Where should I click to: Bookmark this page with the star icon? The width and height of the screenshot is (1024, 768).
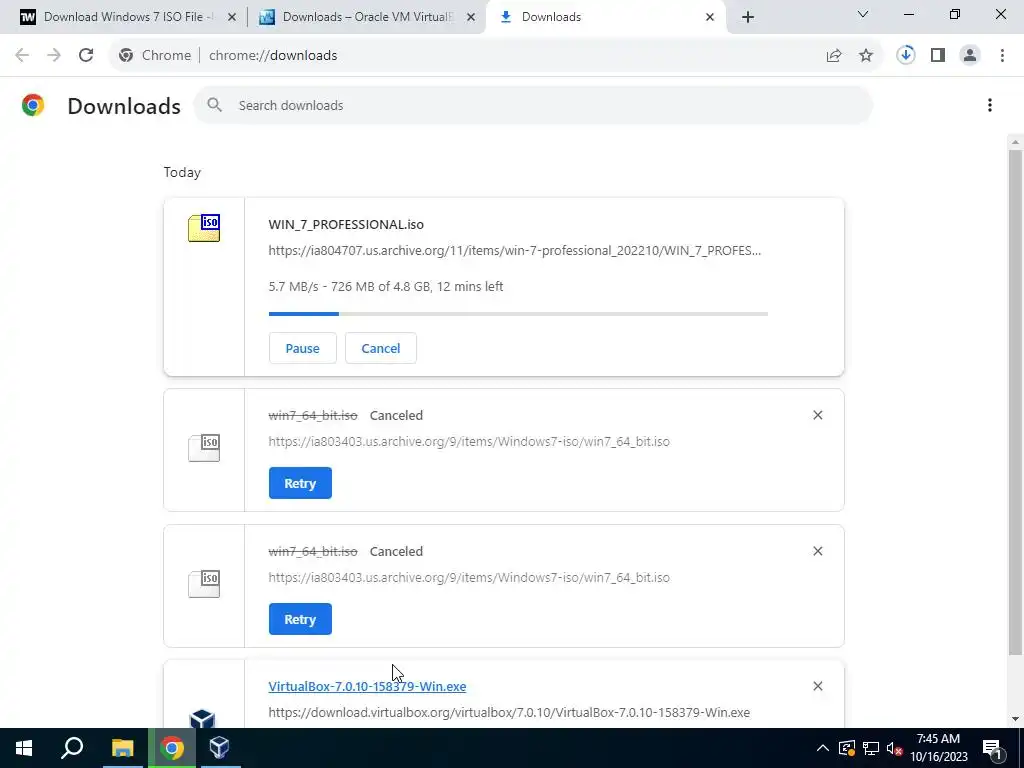(866, 56)
